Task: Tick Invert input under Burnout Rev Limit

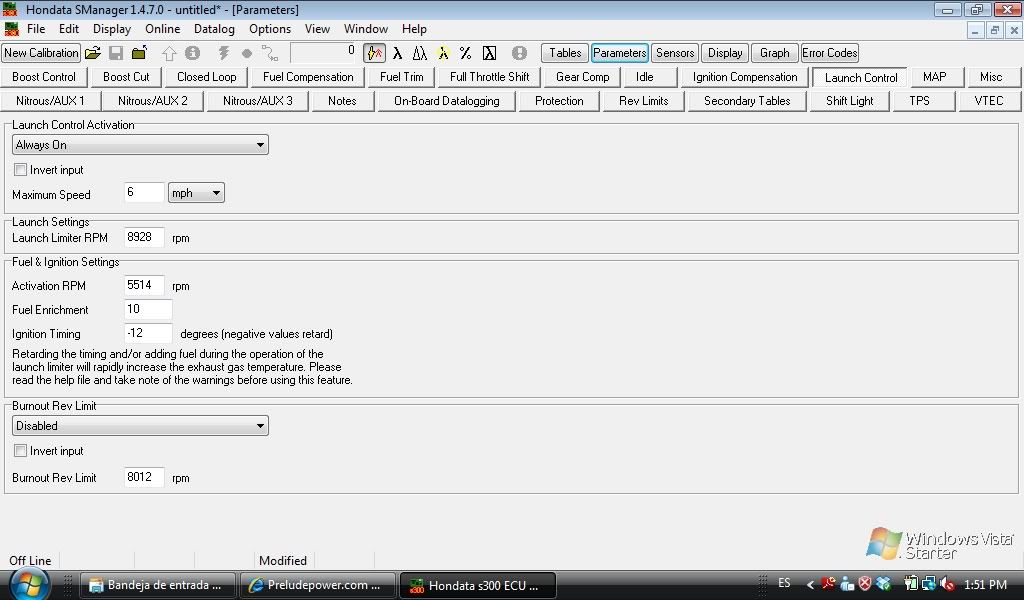Action: [20, 450]
